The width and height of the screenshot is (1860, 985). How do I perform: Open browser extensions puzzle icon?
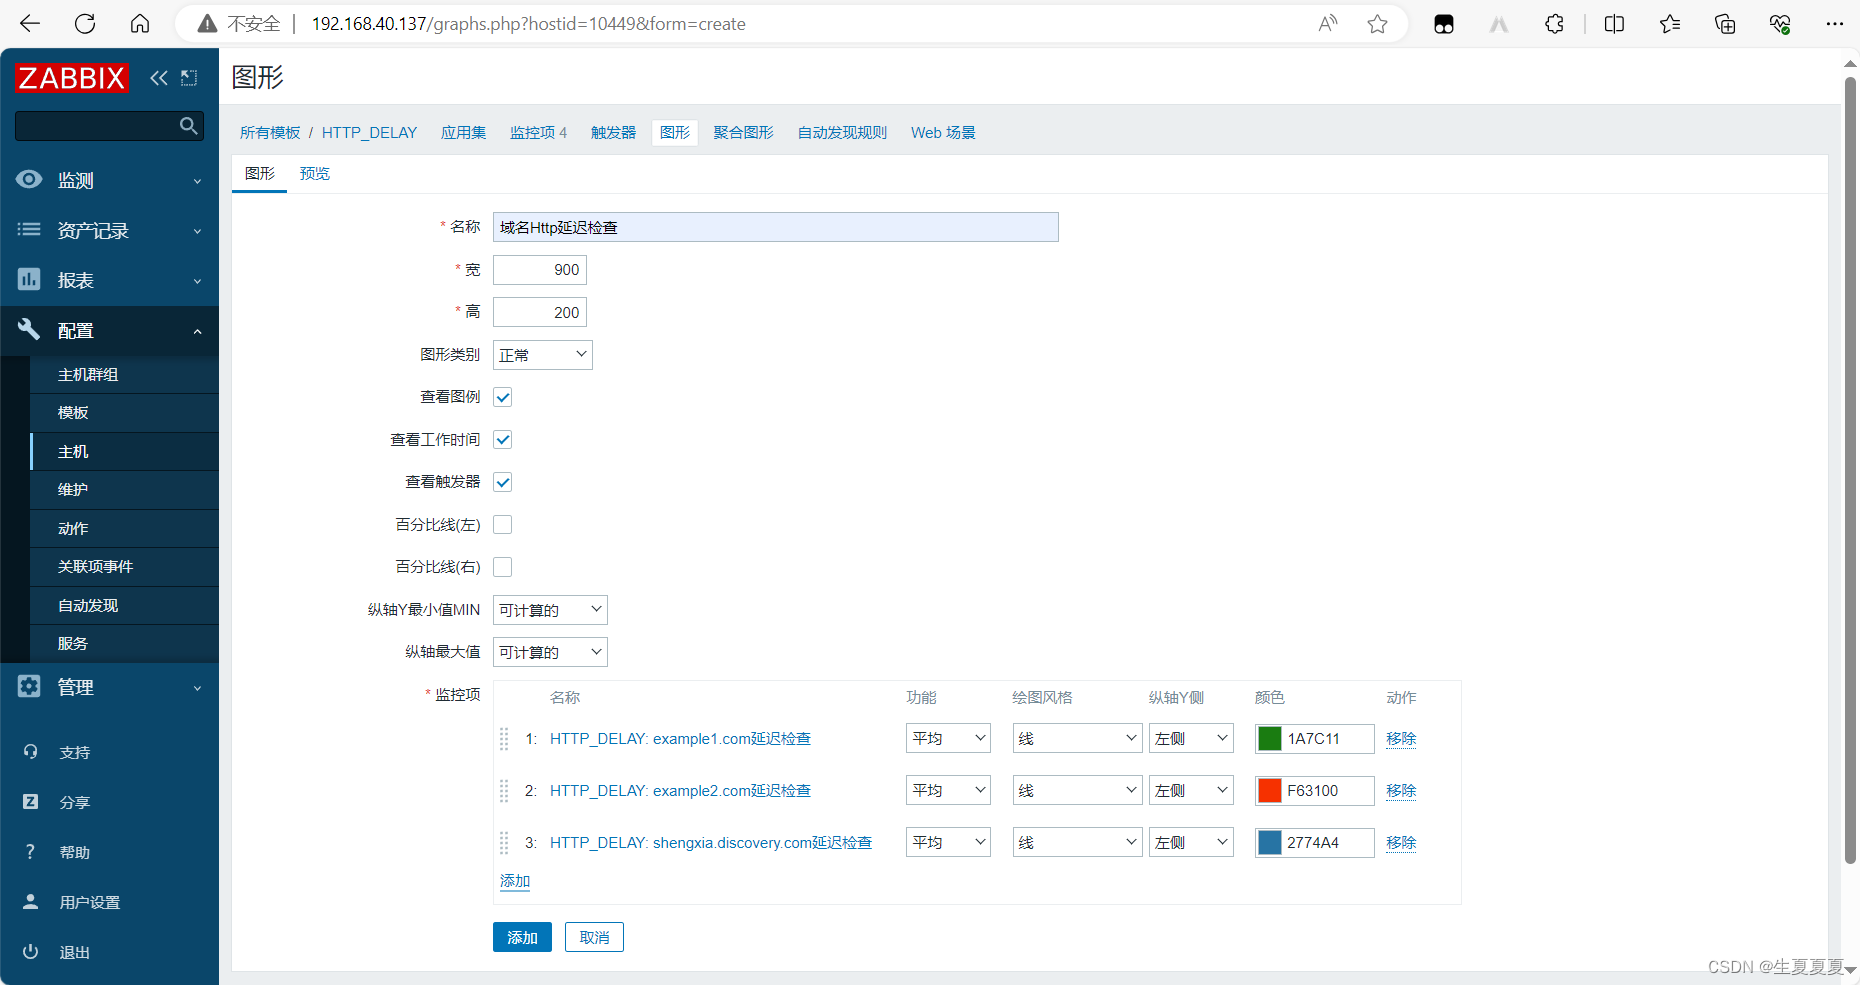1554,24
